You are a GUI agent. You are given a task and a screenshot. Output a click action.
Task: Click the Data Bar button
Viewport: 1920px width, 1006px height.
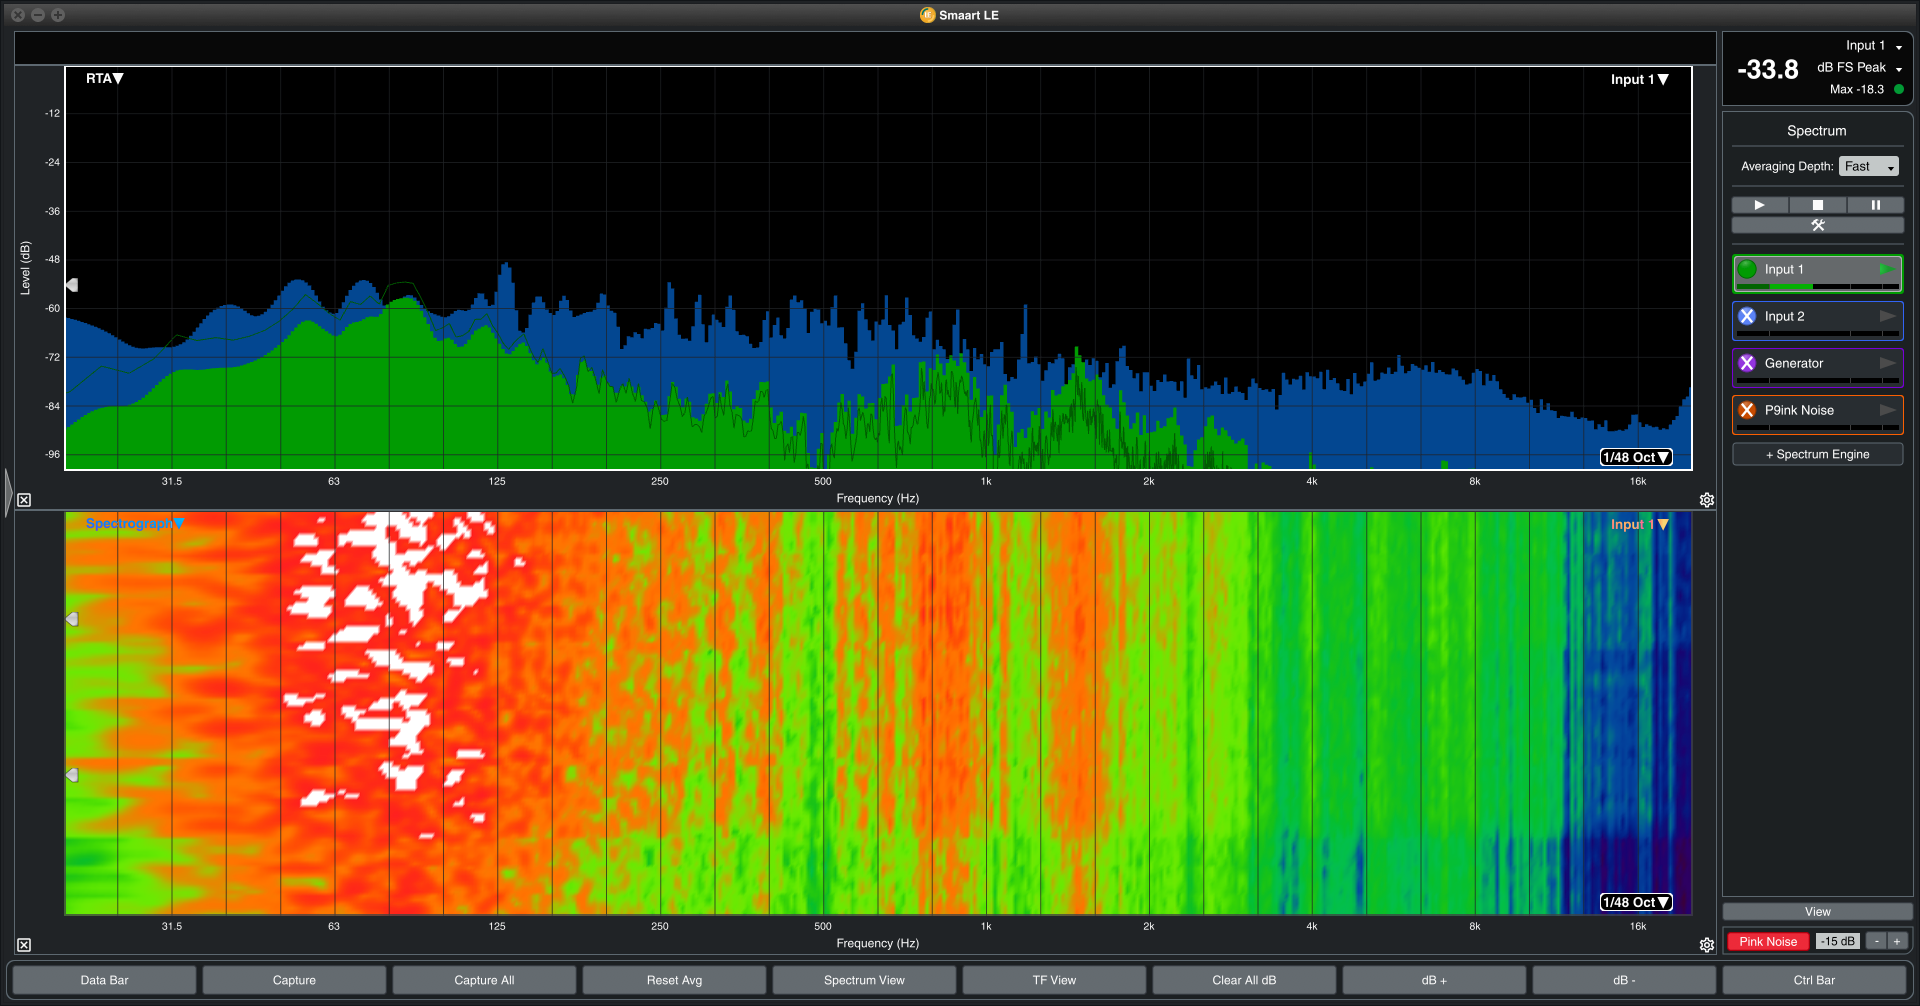click(104, 980)
